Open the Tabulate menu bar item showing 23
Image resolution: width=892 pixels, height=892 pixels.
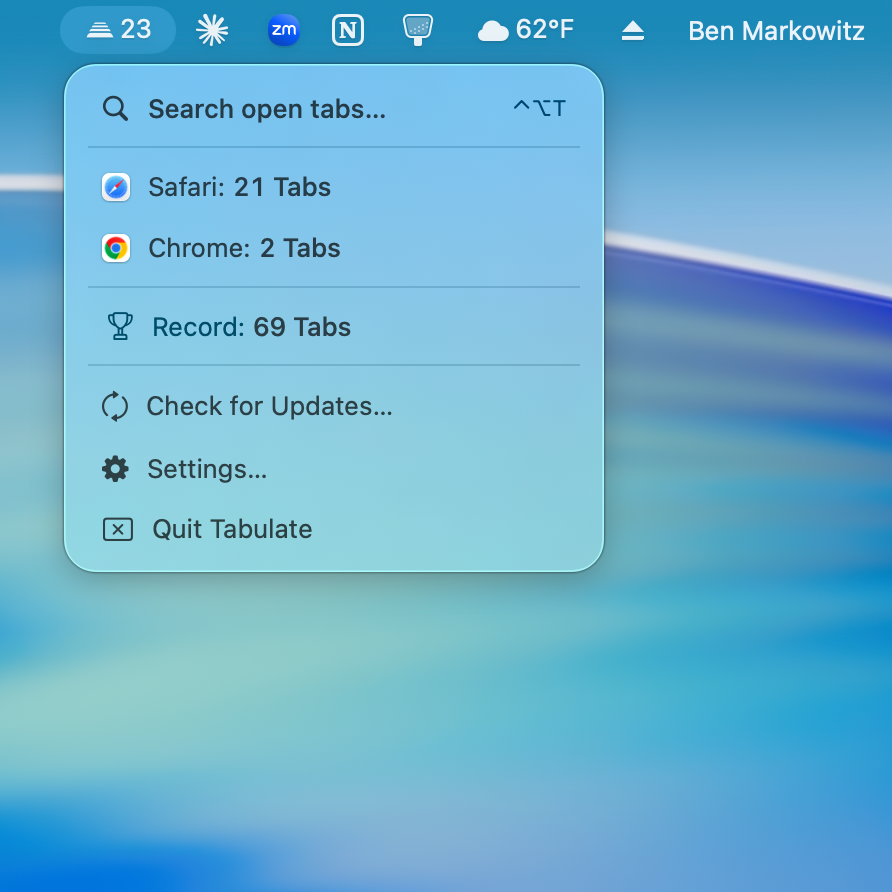point(118,30)
